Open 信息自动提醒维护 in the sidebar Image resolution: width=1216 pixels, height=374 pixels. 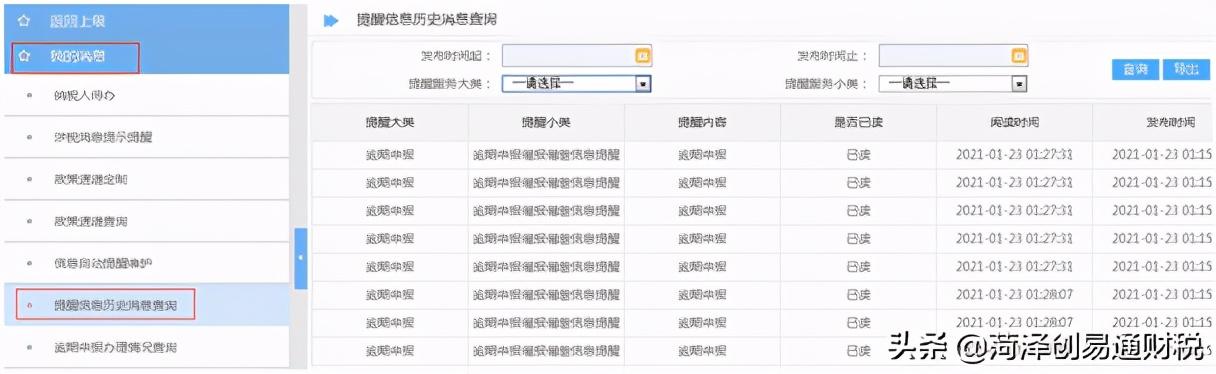pyautogui.click(x=103, y=263)
